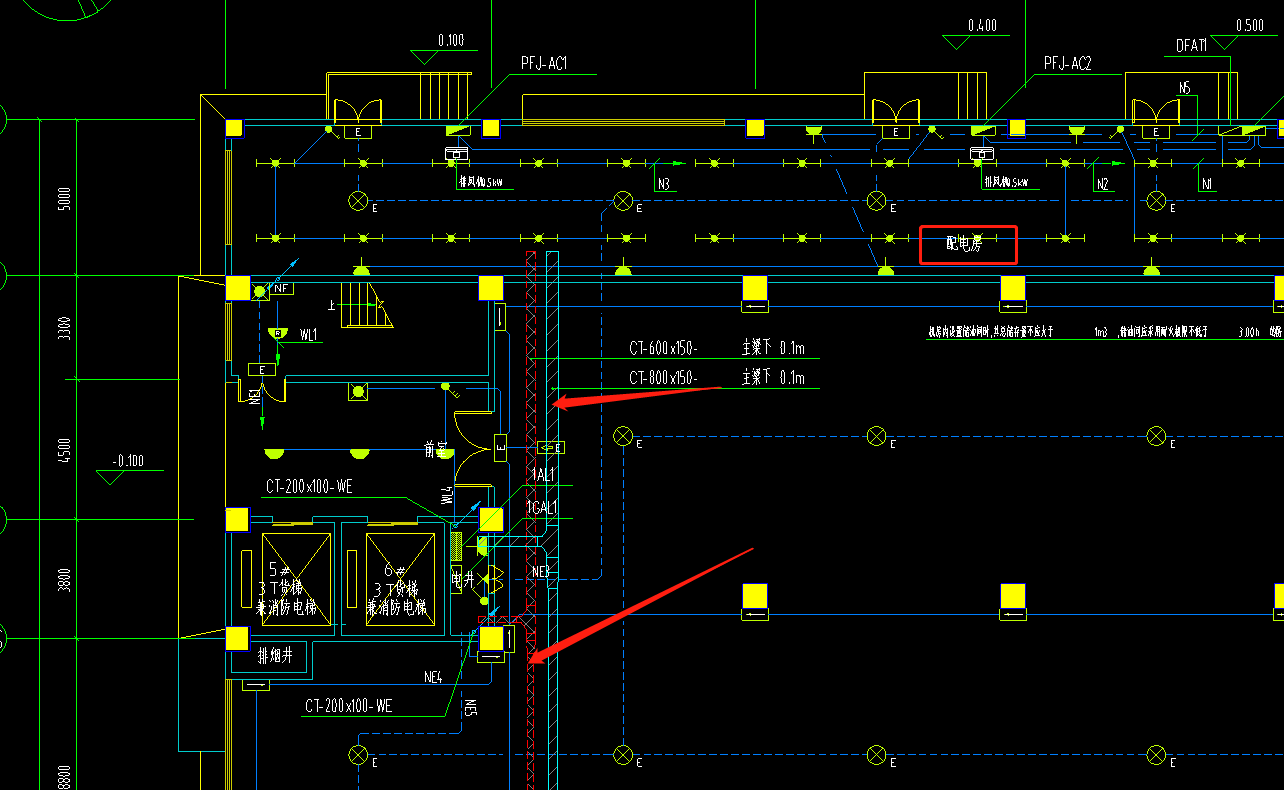The width and height of the screenshot is (1284, 790).
Task: Select the 6# freight elevator text
Action: pos(396,588)
